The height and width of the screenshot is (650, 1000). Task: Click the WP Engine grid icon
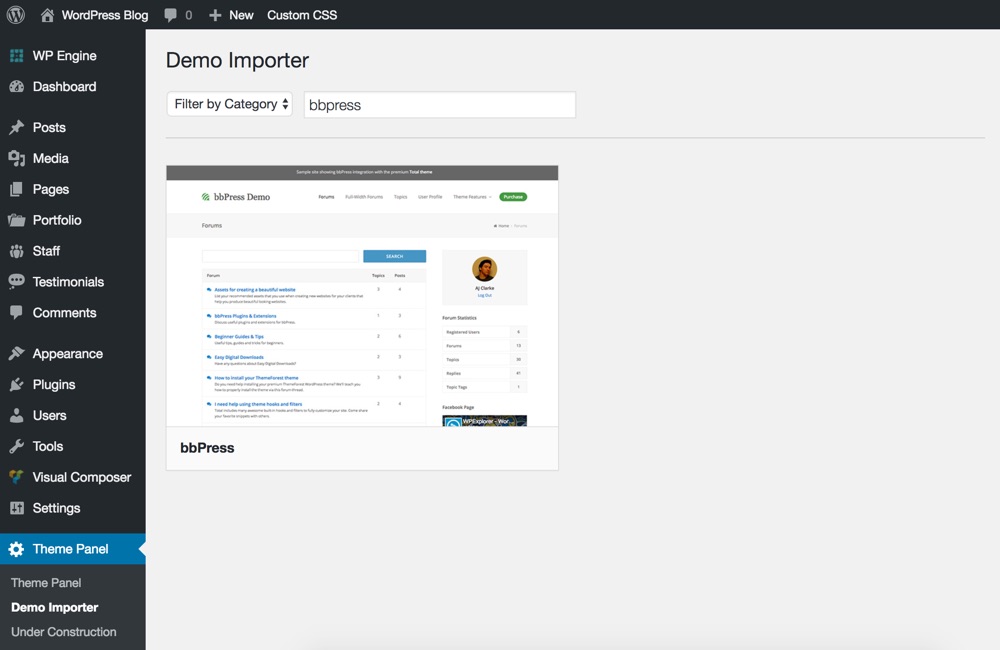point(17,55)
